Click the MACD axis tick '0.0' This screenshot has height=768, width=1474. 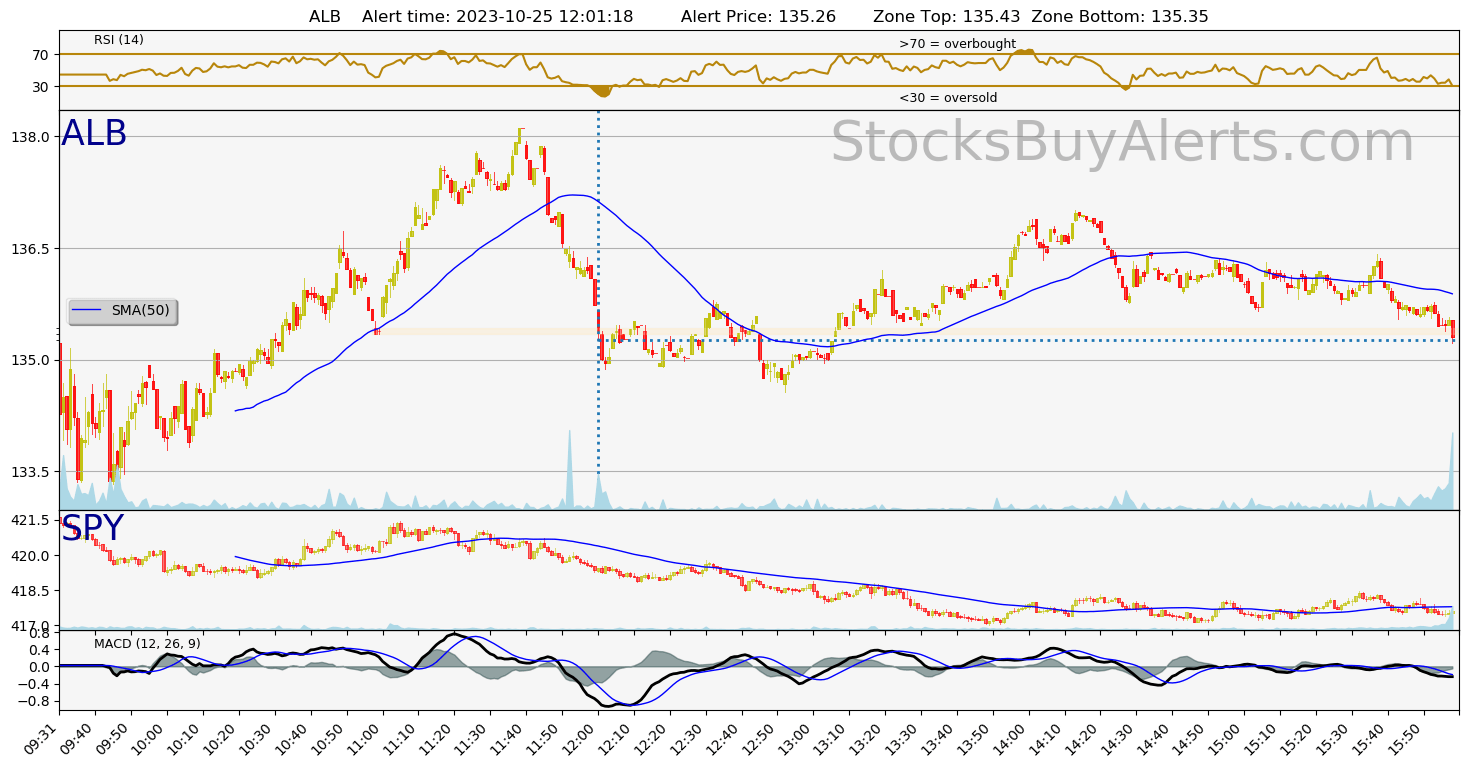[38, 667]
